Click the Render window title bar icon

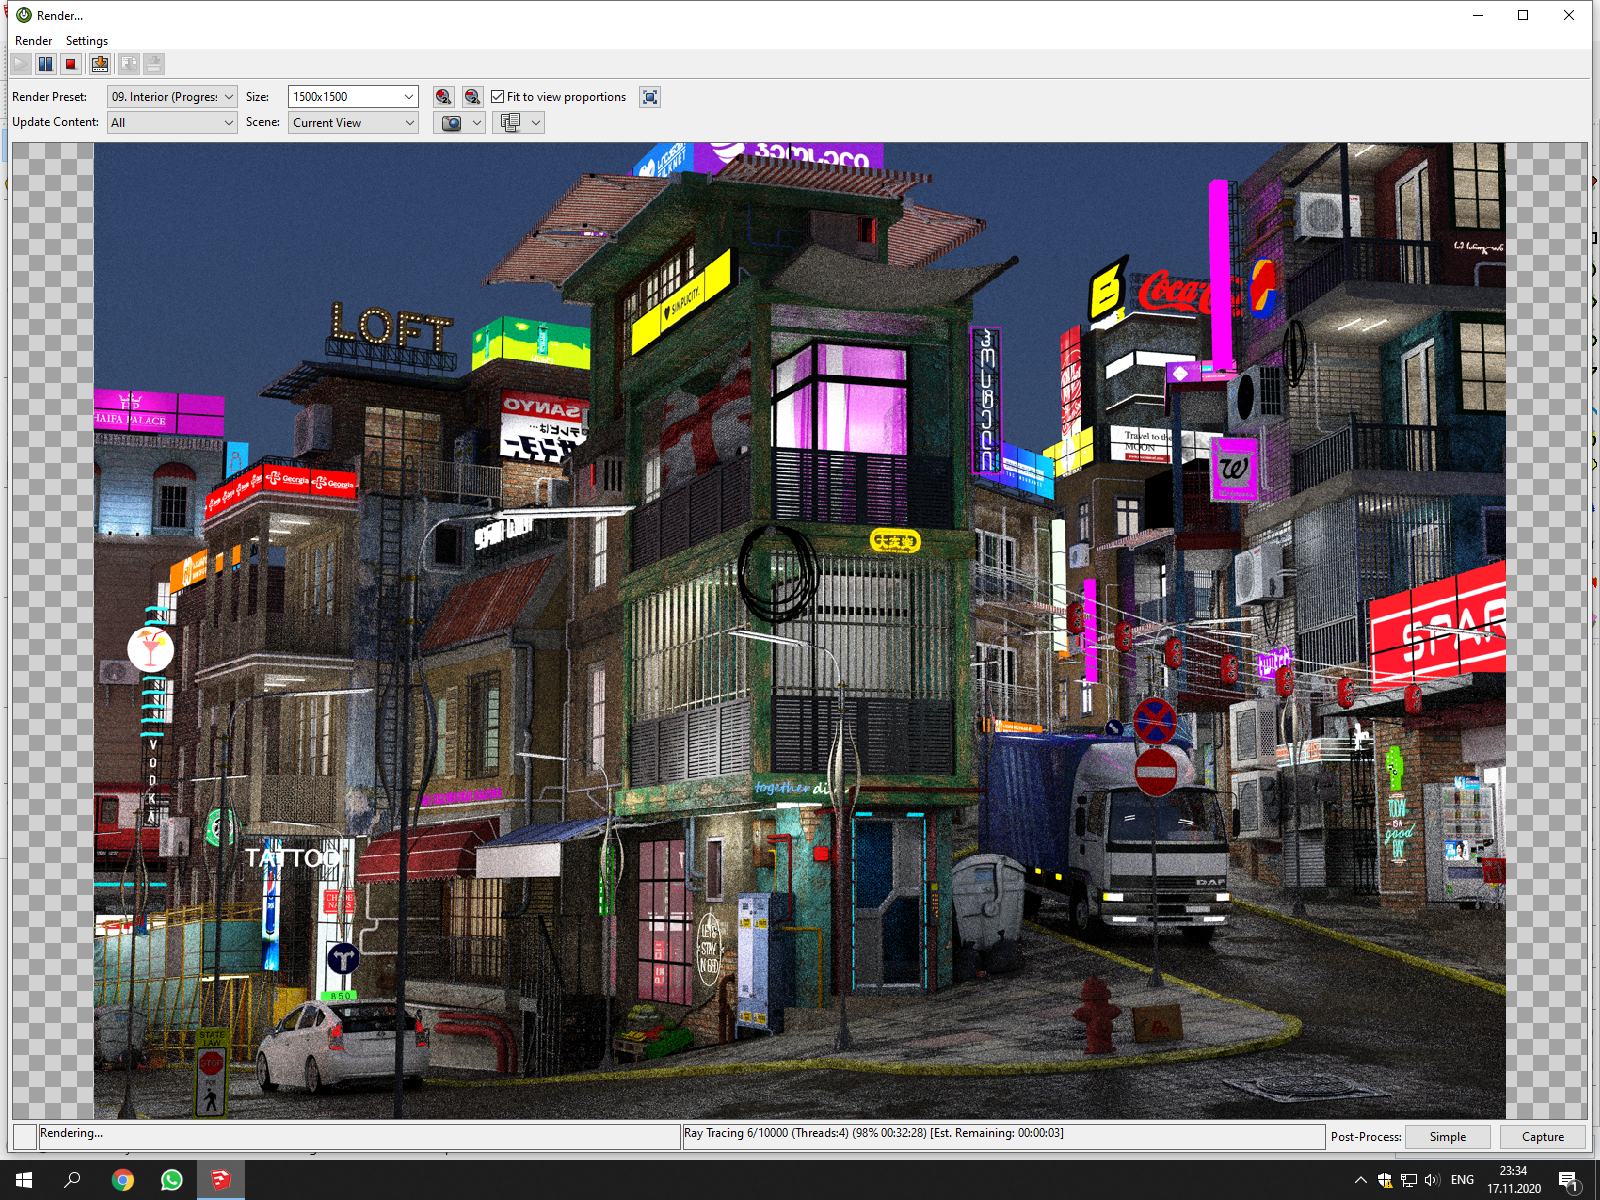tap(24, 15)
